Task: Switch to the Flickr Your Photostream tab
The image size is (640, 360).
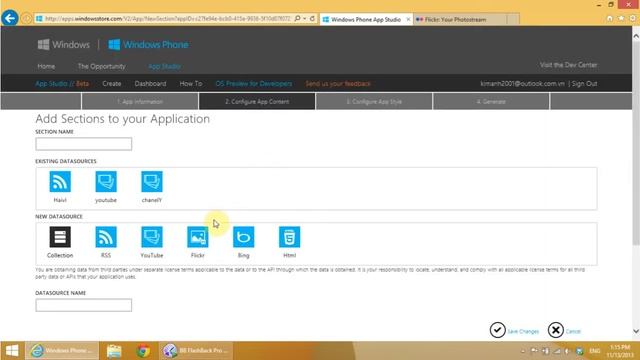Action: click(x=460, y=19)
